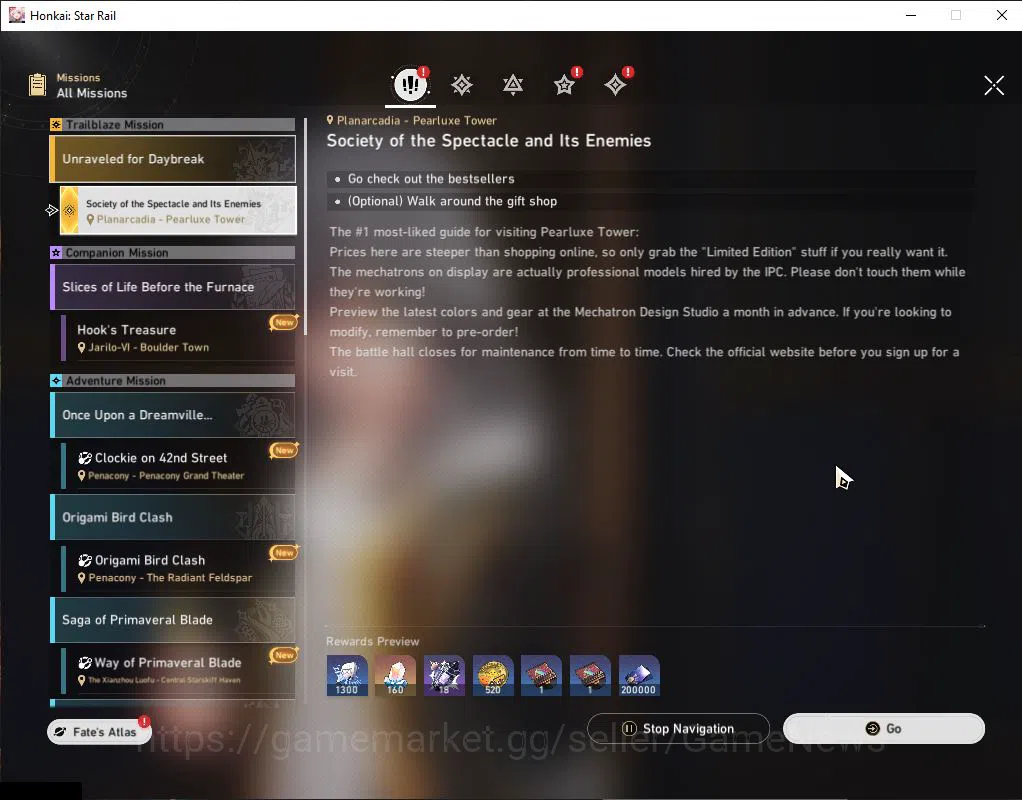This screenshot has width=1022, height=800.
Task: Click the location pin beside The Radiant Feldspar
Action: tap(81, 578)
